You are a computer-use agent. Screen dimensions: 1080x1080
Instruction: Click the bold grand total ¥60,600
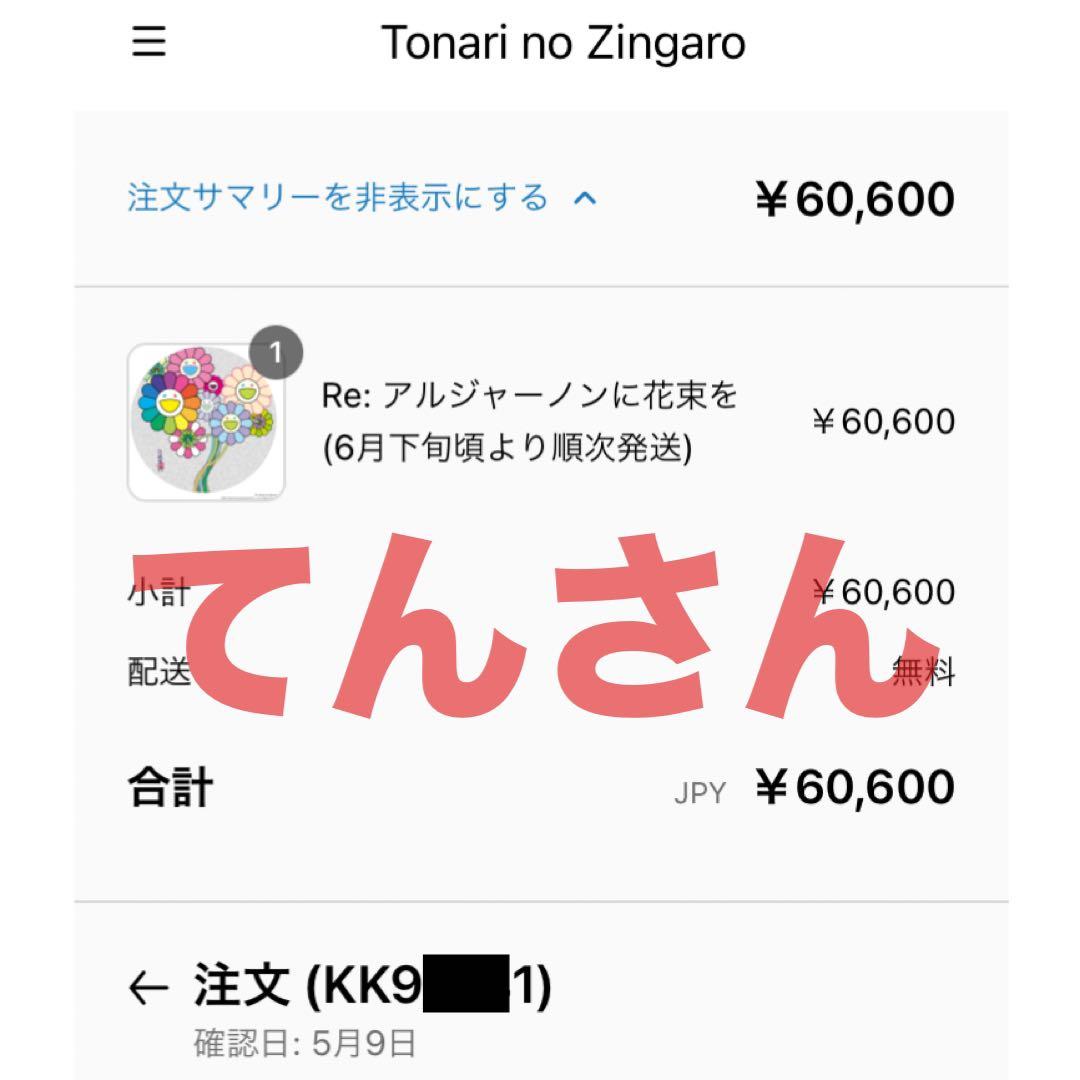coord(855,787)
